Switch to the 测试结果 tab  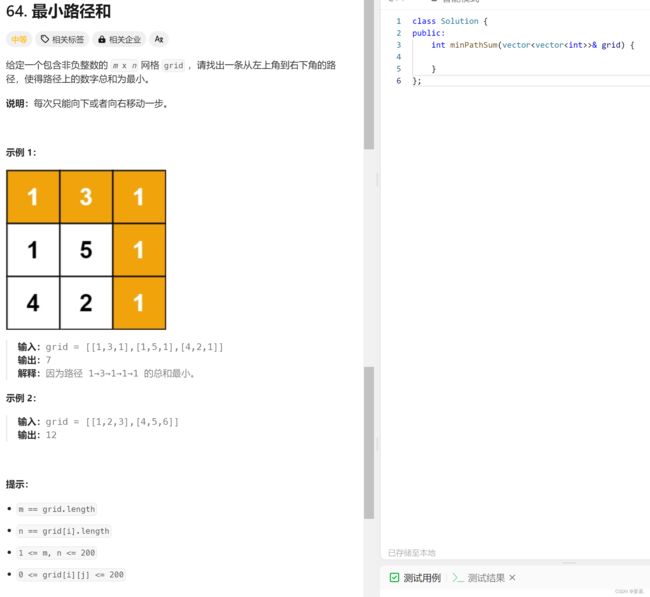(x=479, y=578)
